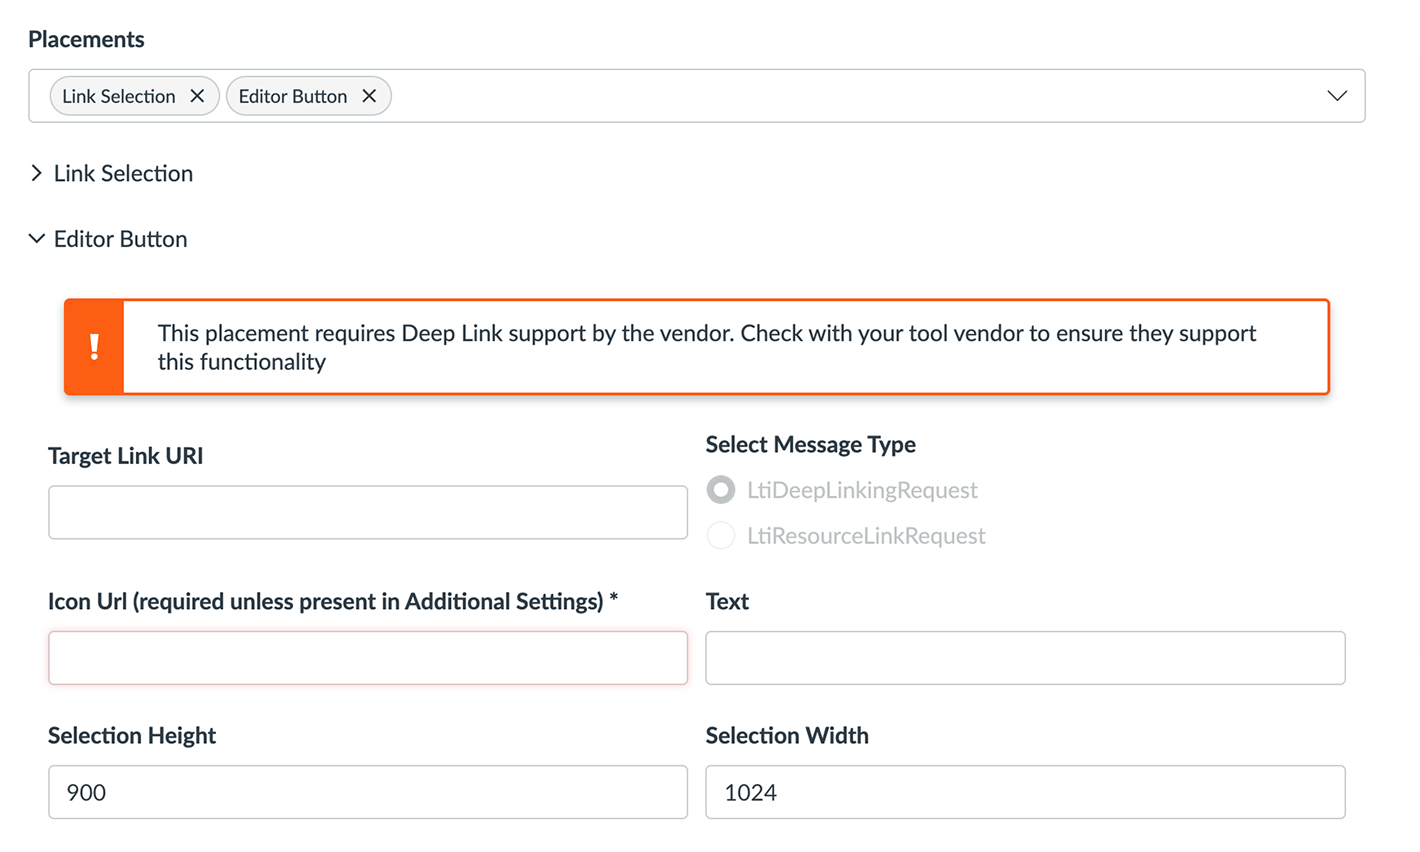Image resolution: width=1420 pixels, height=852 pixels.
Task: Click the Text input field
Action: click(1025, 658)
